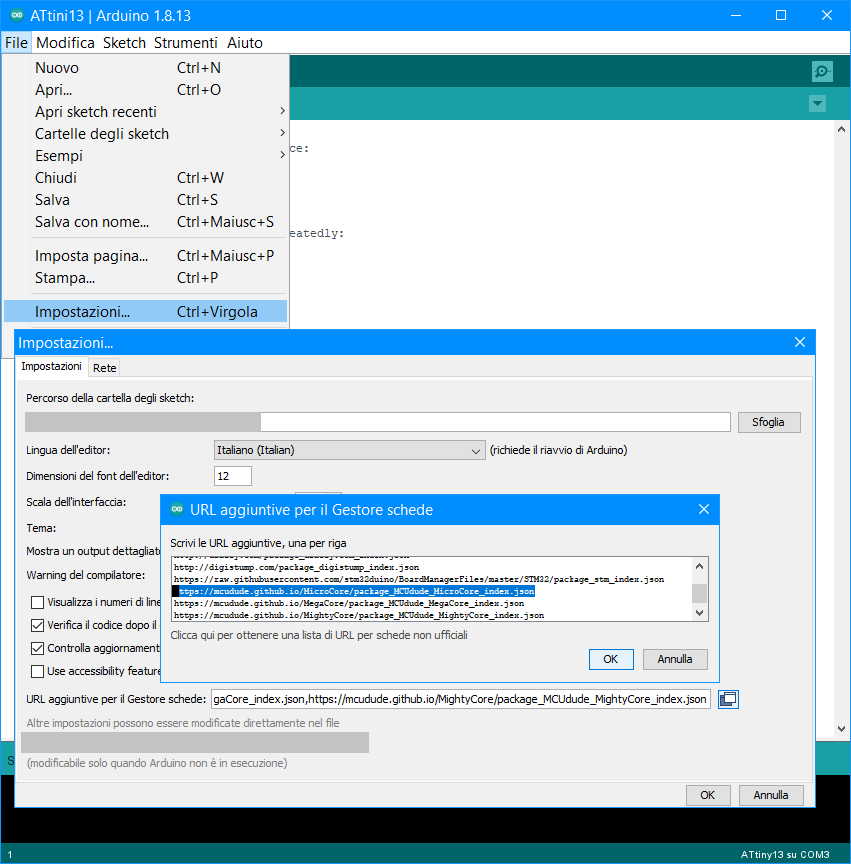Click Sfoglia to browse sketch folder

coord(768,422)
